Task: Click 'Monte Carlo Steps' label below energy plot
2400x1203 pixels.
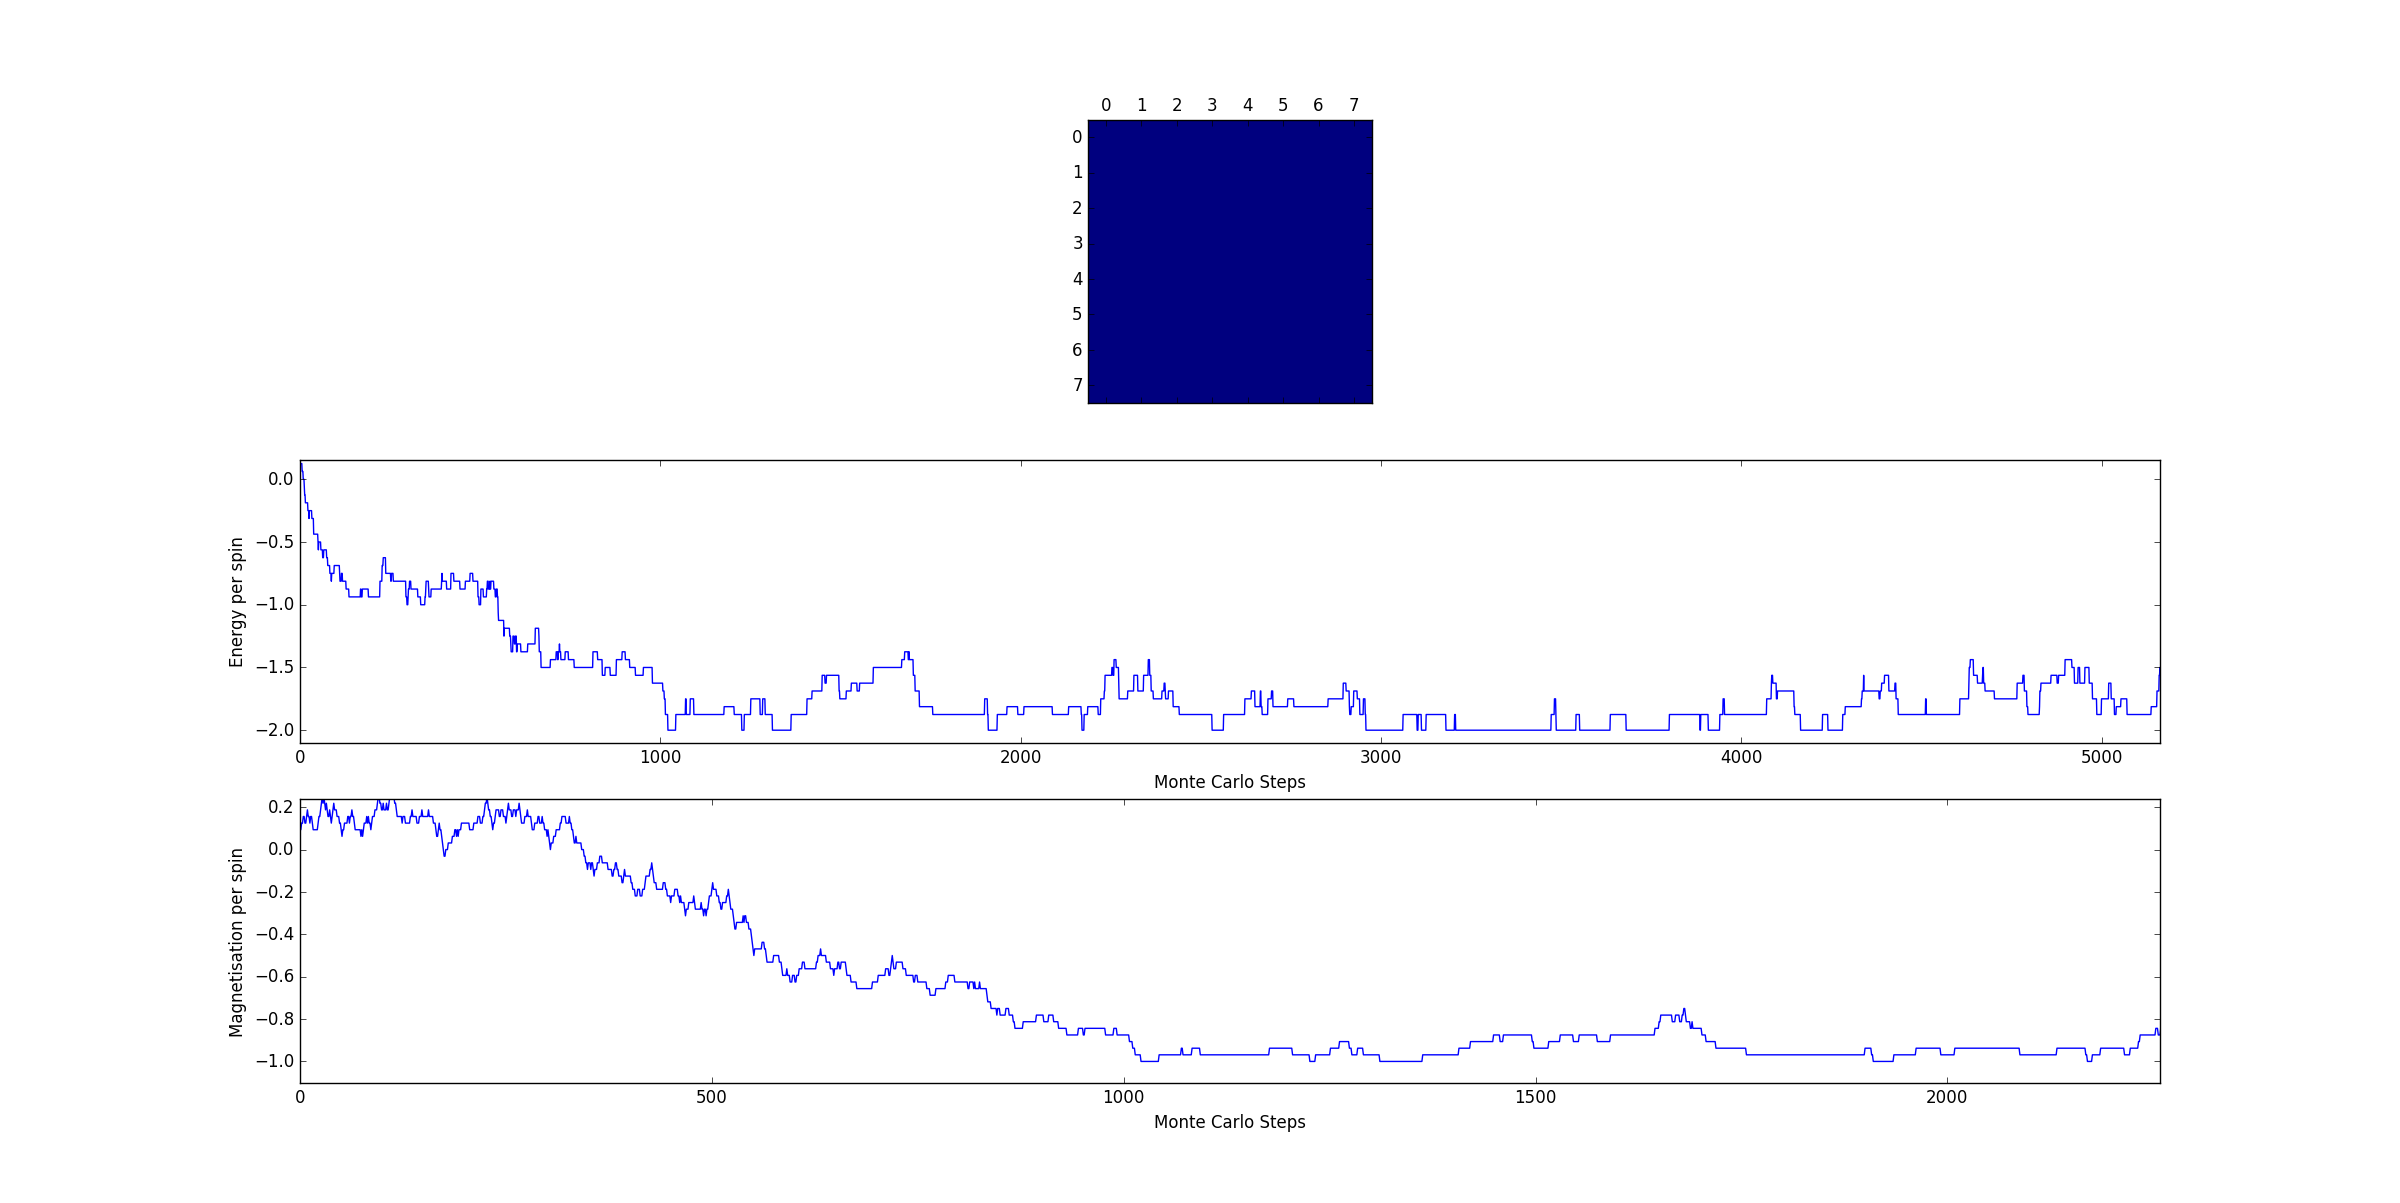Action: click(1229, 782)
